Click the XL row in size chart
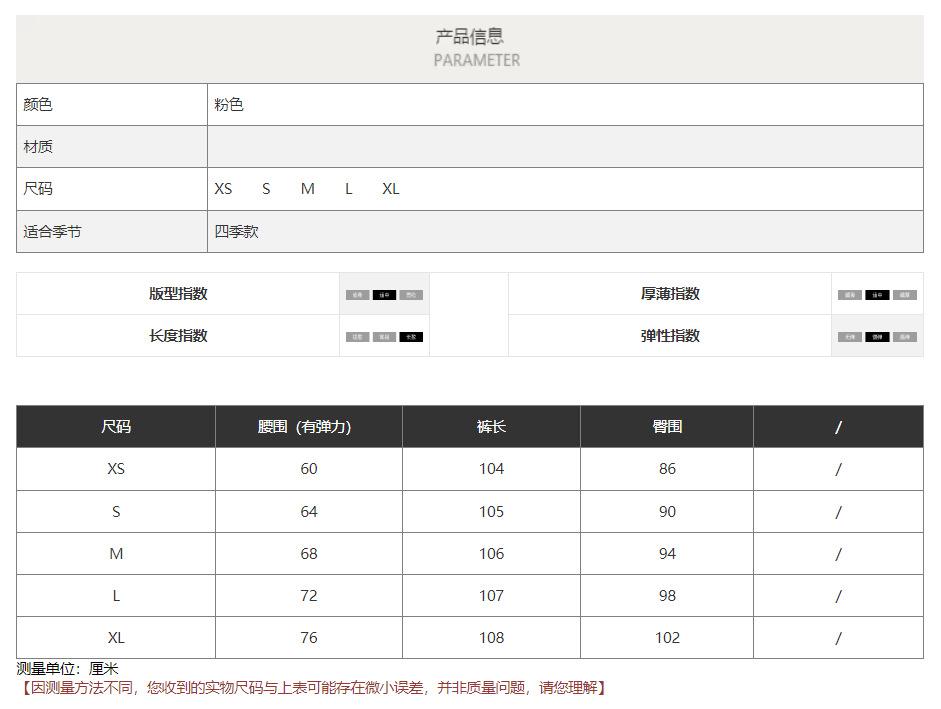 [x=116, y=638]
